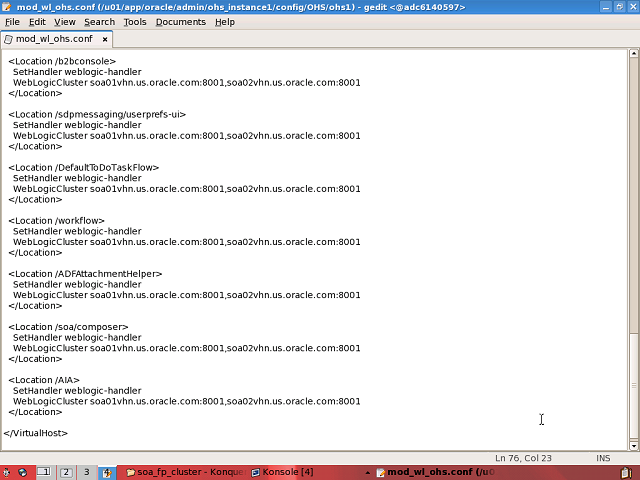The height and width of the screenshot is (480, 640).
Task: Click the gedit window menu icon in title bar
Action: pos(7,6)
